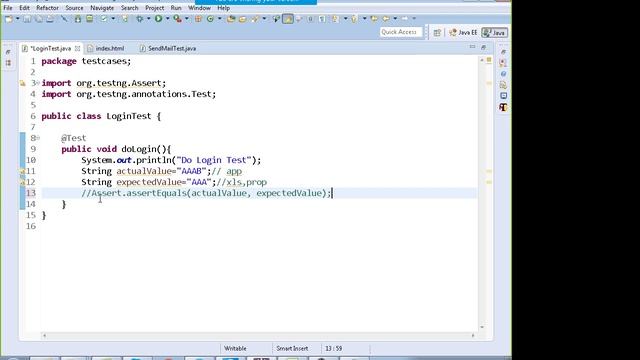Viewport: 640px width, 360px height.
Task: Click the Previous Annotation icon
Action: pyautogui.click(x=354, y=19)
